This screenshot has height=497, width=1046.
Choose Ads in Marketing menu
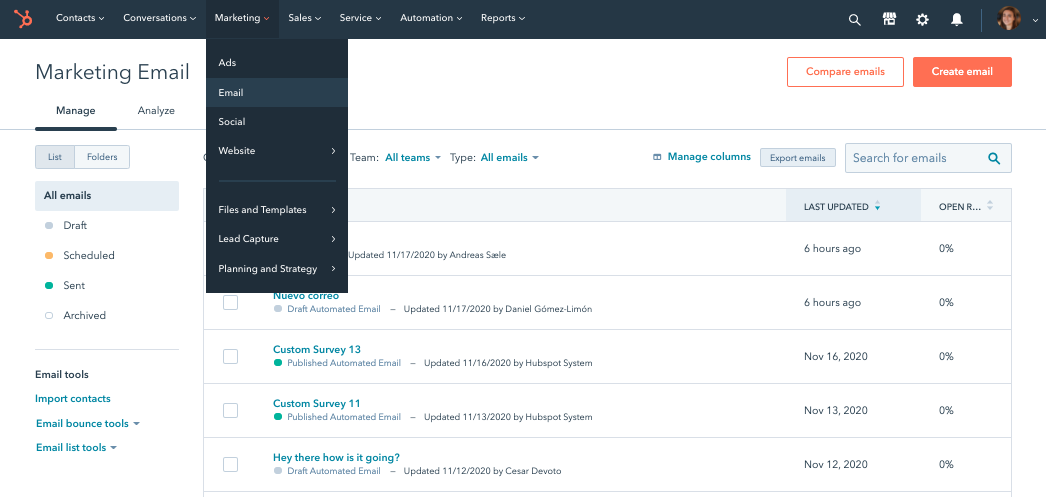tap(277, 63)
